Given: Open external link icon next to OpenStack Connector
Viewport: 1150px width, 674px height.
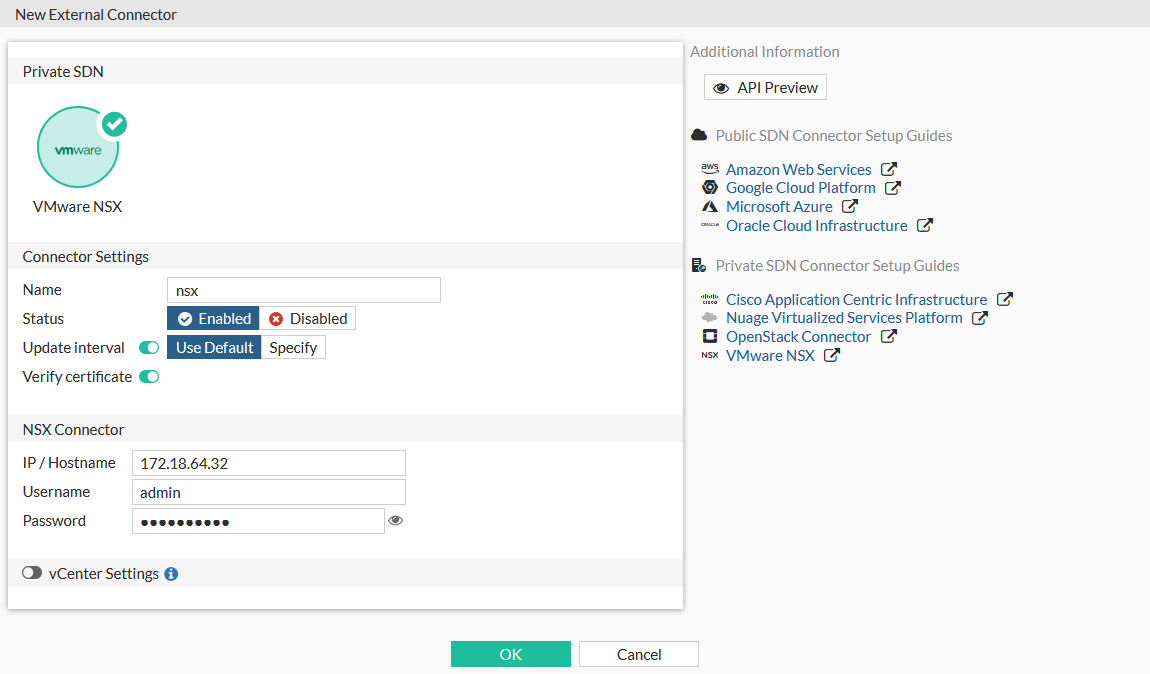Looking at the screenshot, I should pyautogui.click(x=888, y=336).
